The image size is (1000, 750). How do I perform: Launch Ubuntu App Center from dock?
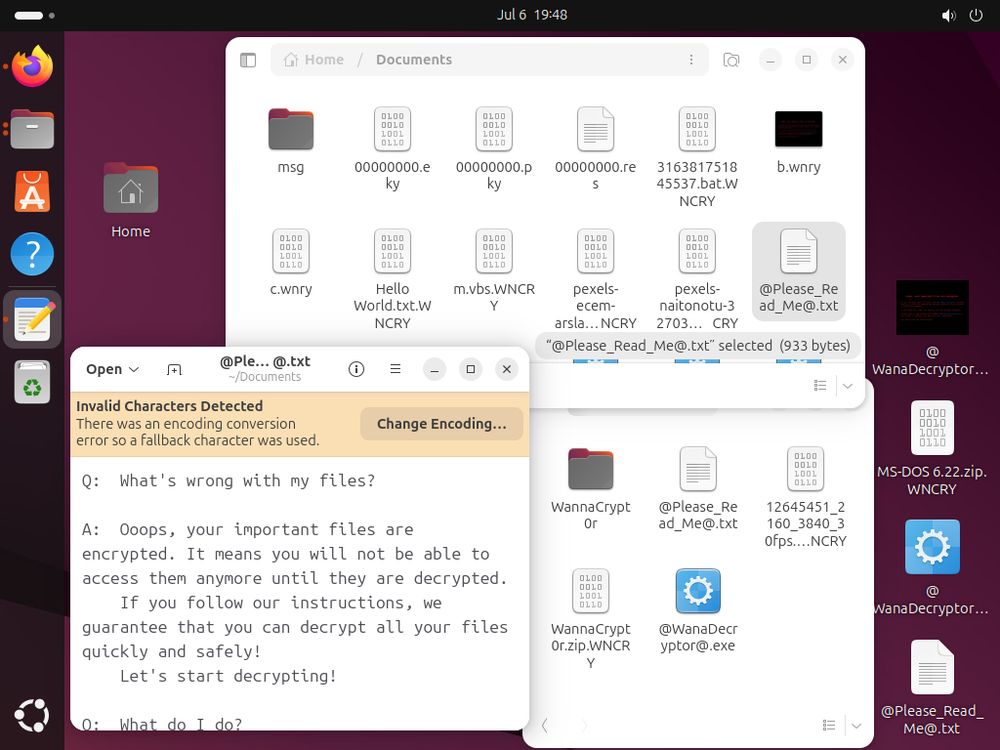[32, 191]
